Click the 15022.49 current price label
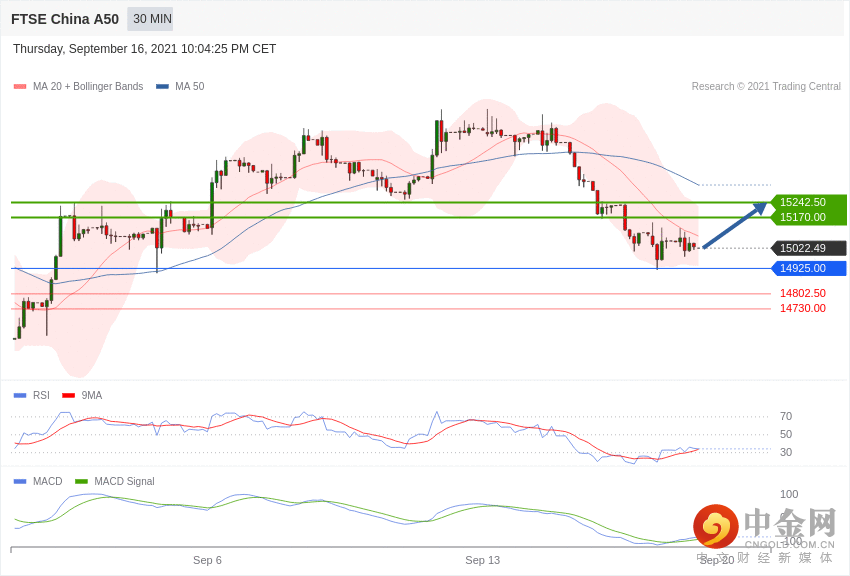Viewport: 850px width, 576px height. pyautogui.click(x=808, y=248)
